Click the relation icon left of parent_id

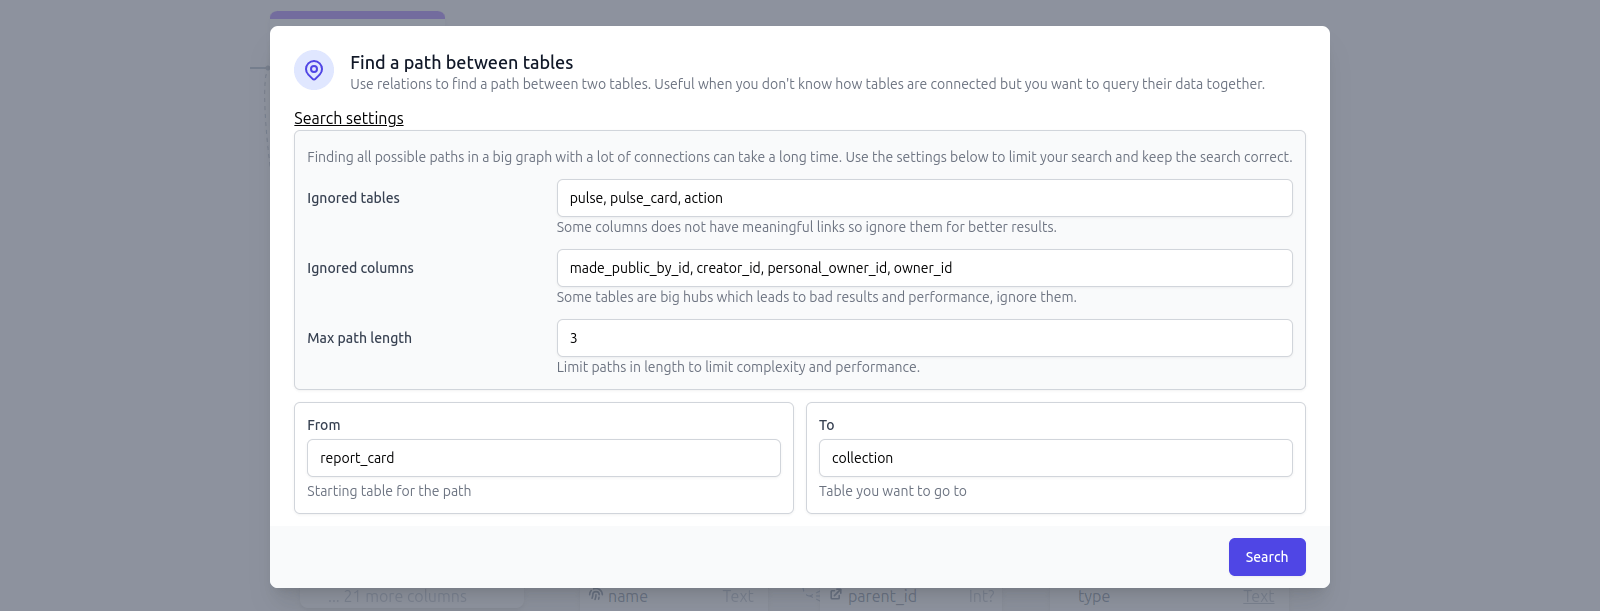pyautogui.click(x=813, y=596)
